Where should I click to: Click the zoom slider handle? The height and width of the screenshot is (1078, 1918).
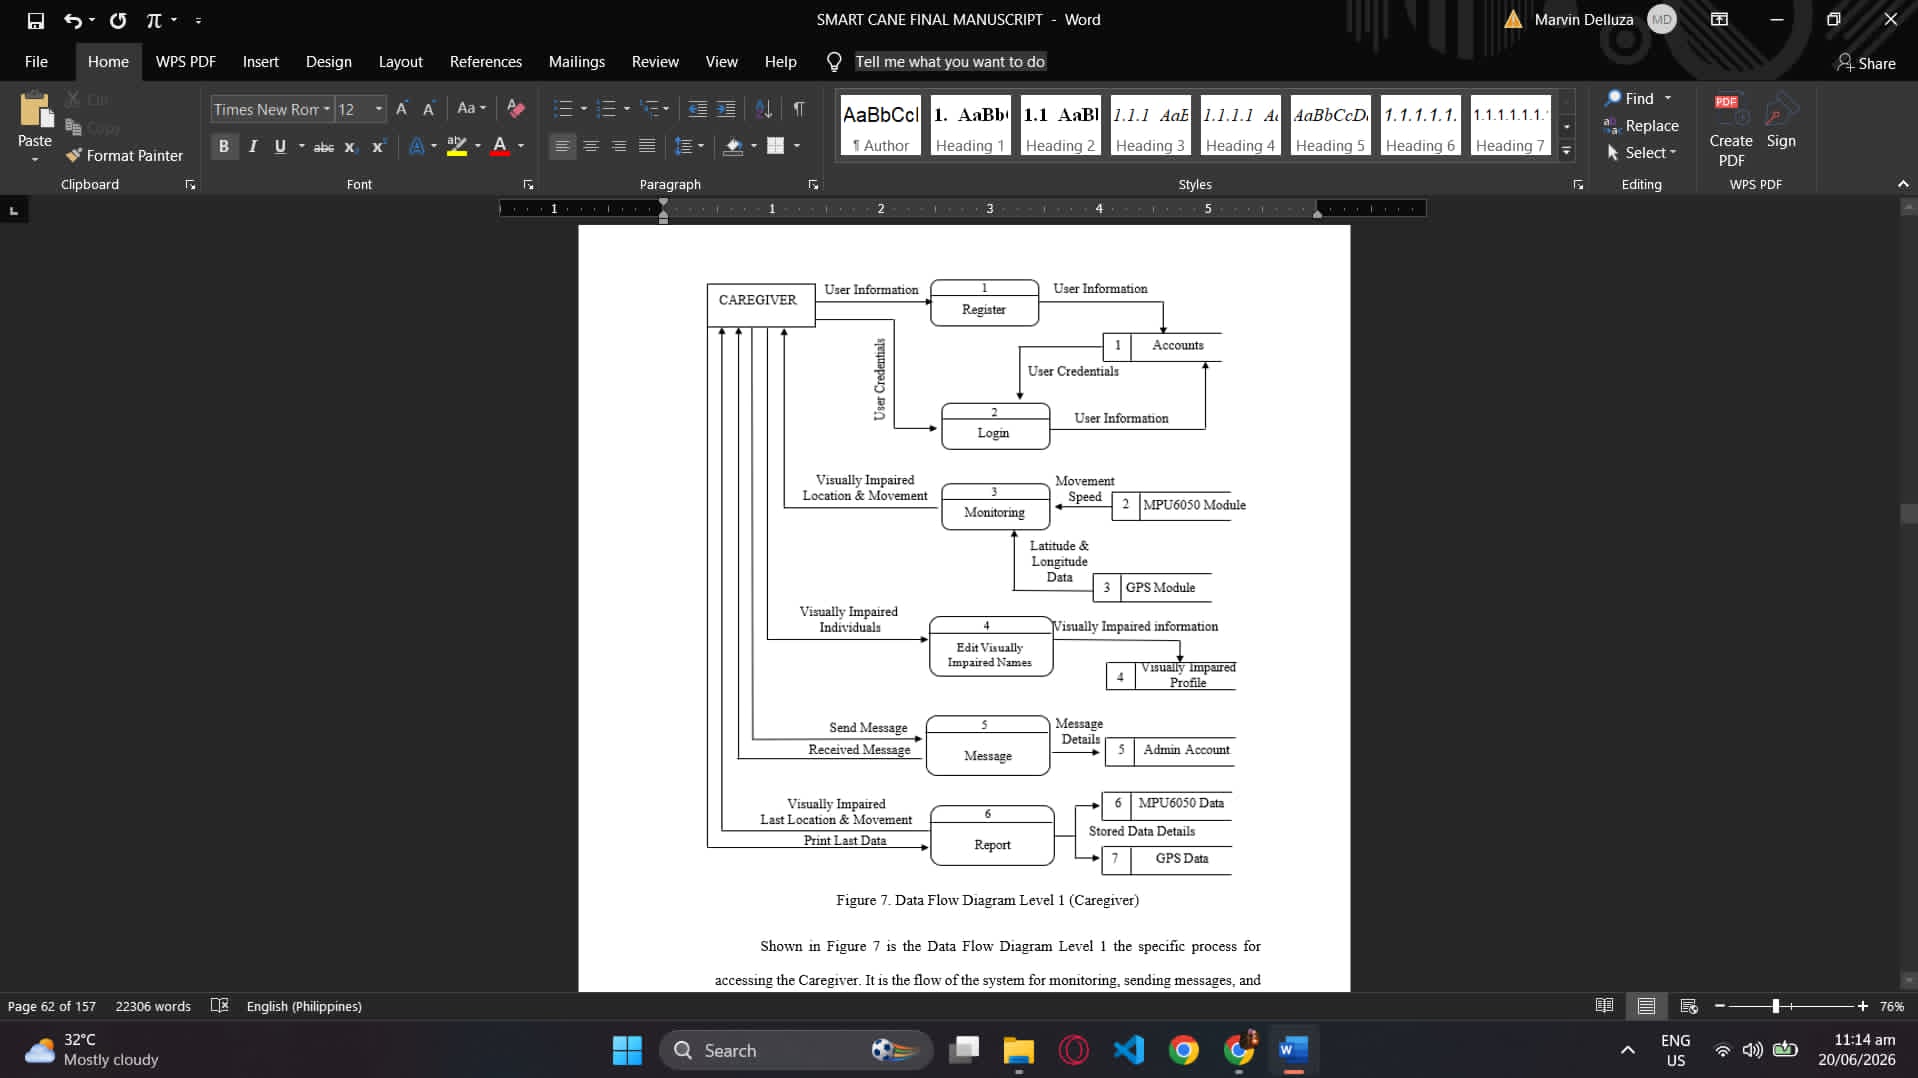[x=1776, y=1006]
